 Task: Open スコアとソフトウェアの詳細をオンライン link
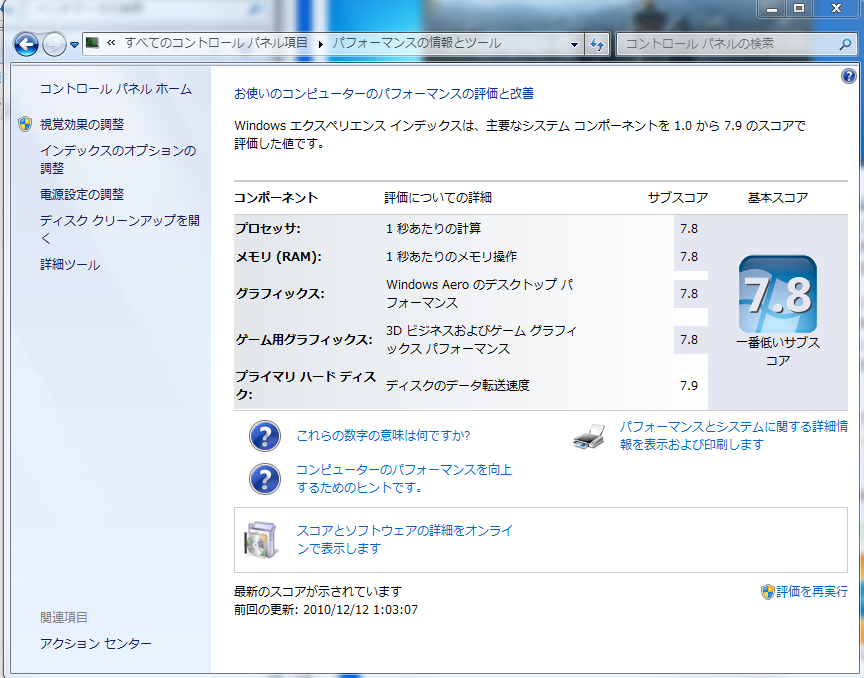point(405,539)
